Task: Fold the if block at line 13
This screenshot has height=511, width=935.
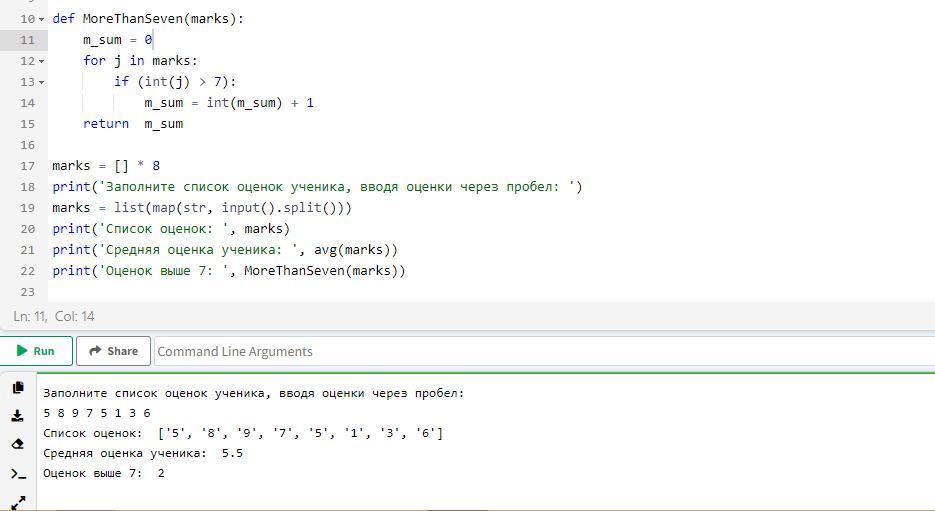Action: [x=41, y=82]
